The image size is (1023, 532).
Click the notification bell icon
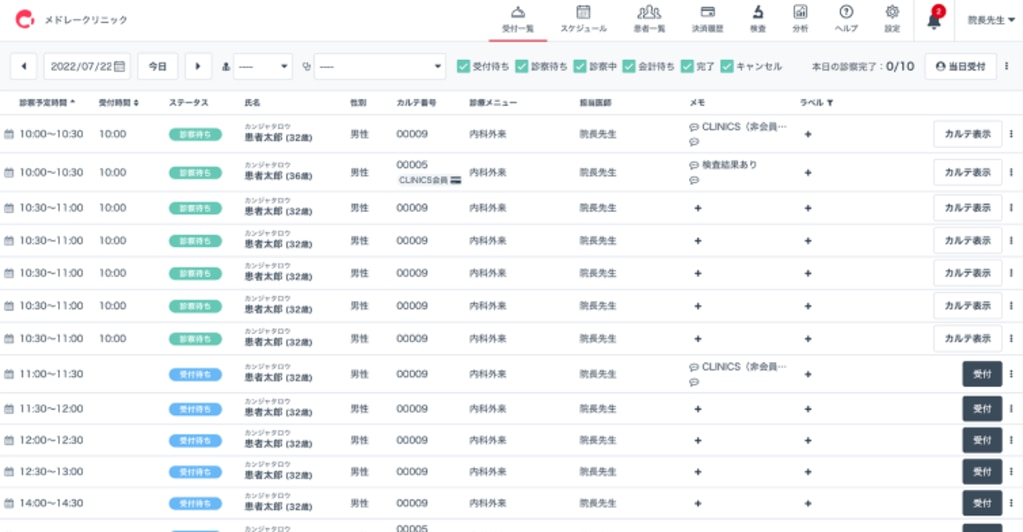coord(935,20)
